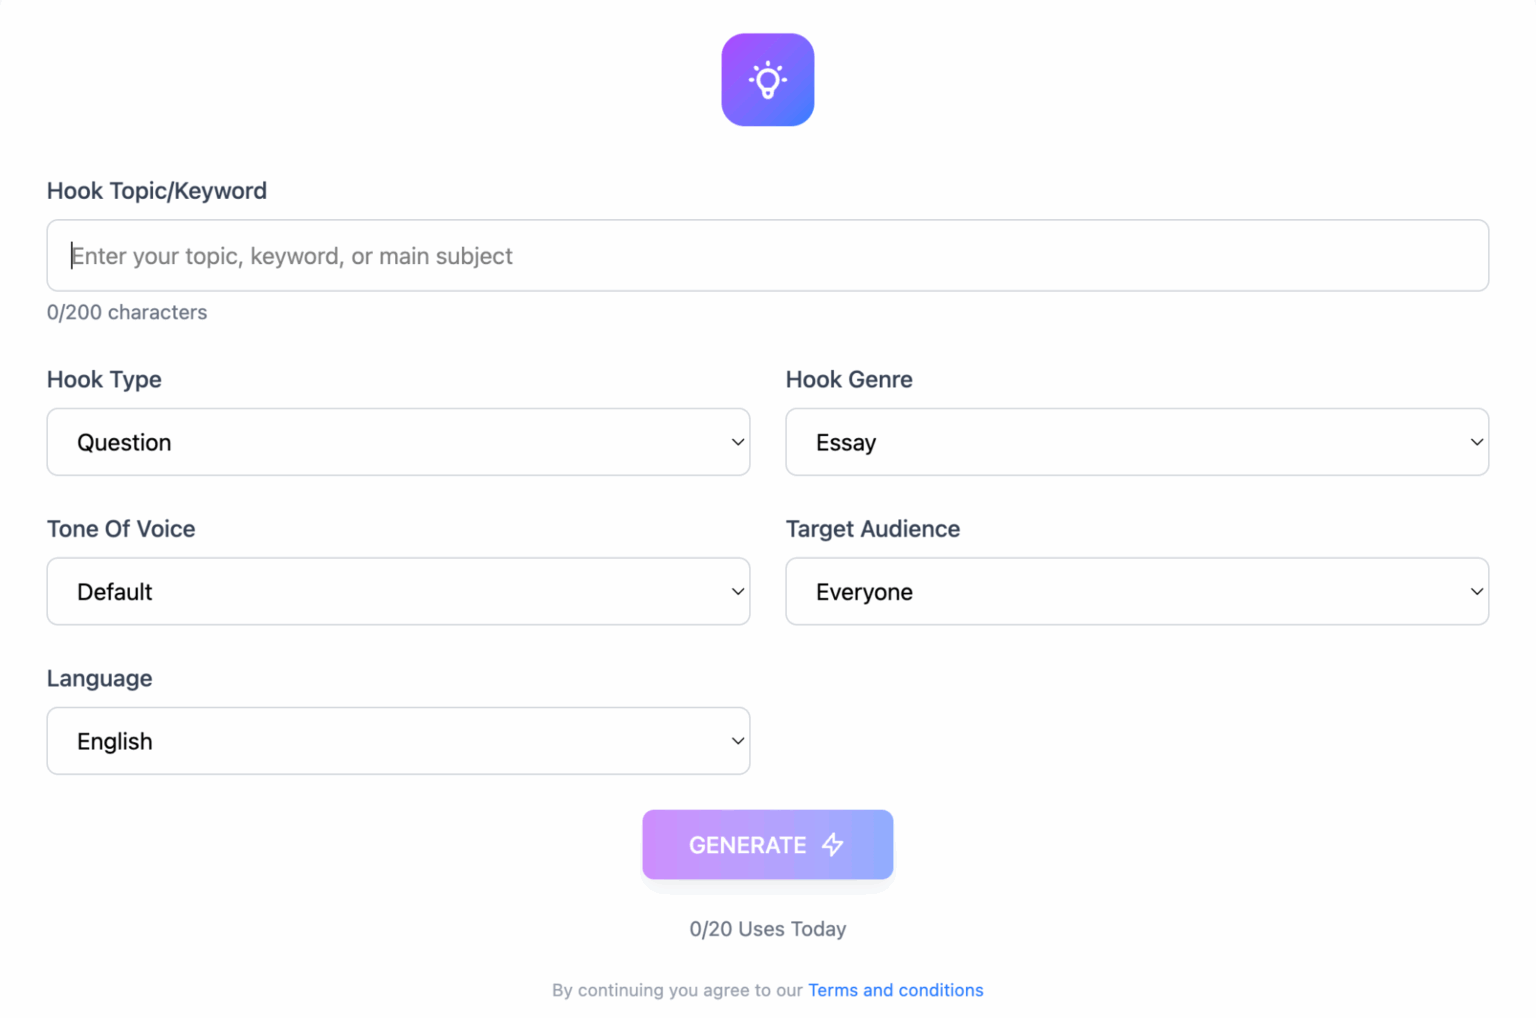Image resolution: width=1536 pixels, height=1019 pixels.
Task: Click the selected Question option
Action: tap(124, 442)
